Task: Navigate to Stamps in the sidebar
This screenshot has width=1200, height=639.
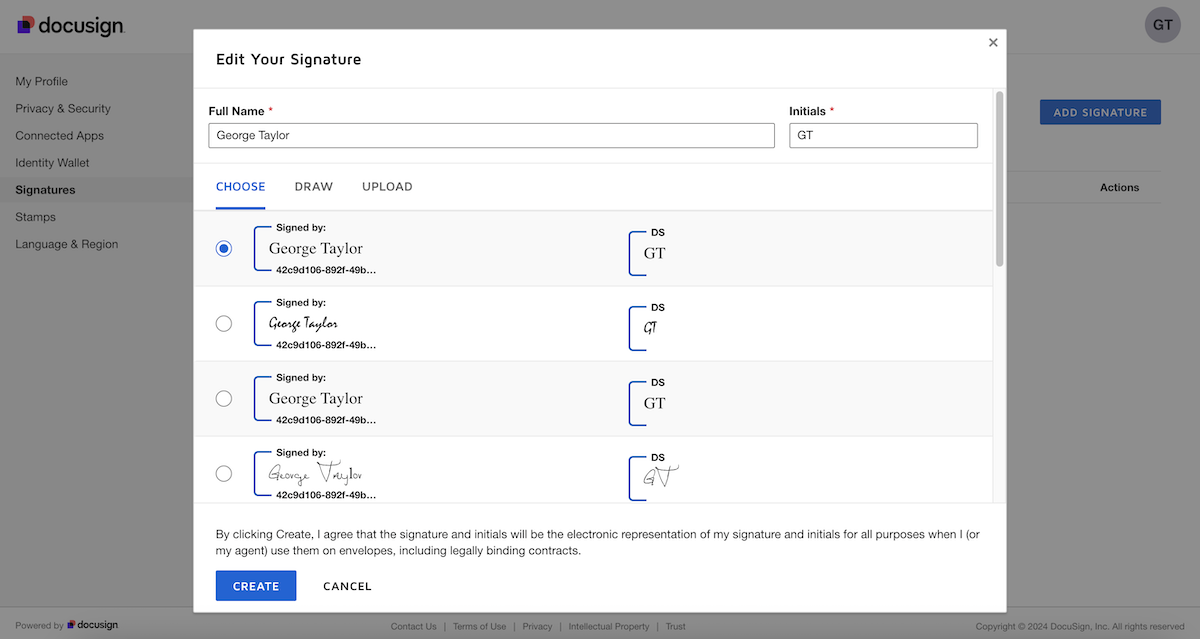Action: [35, 216]
